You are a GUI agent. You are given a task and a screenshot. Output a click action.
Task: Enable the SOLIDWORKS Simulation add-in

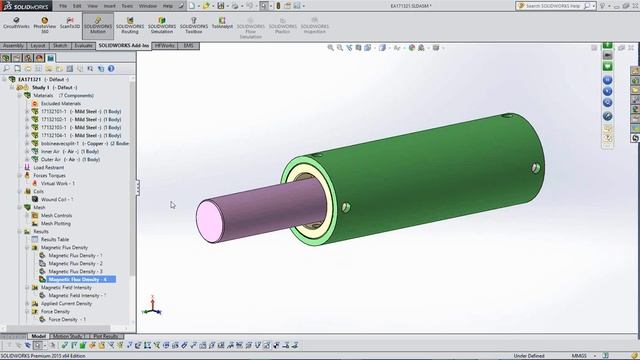pos(162,25)
